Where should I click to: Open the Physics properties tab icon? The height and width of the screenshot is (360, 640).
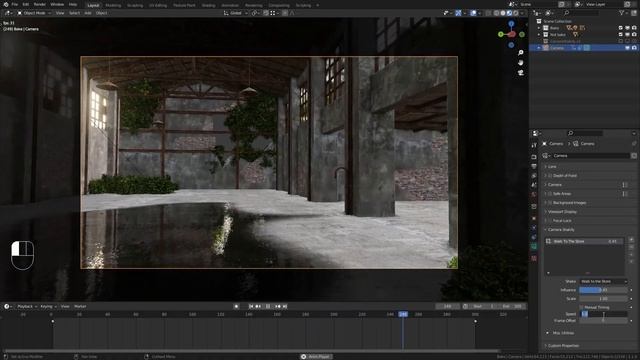(x=534, y=228)
